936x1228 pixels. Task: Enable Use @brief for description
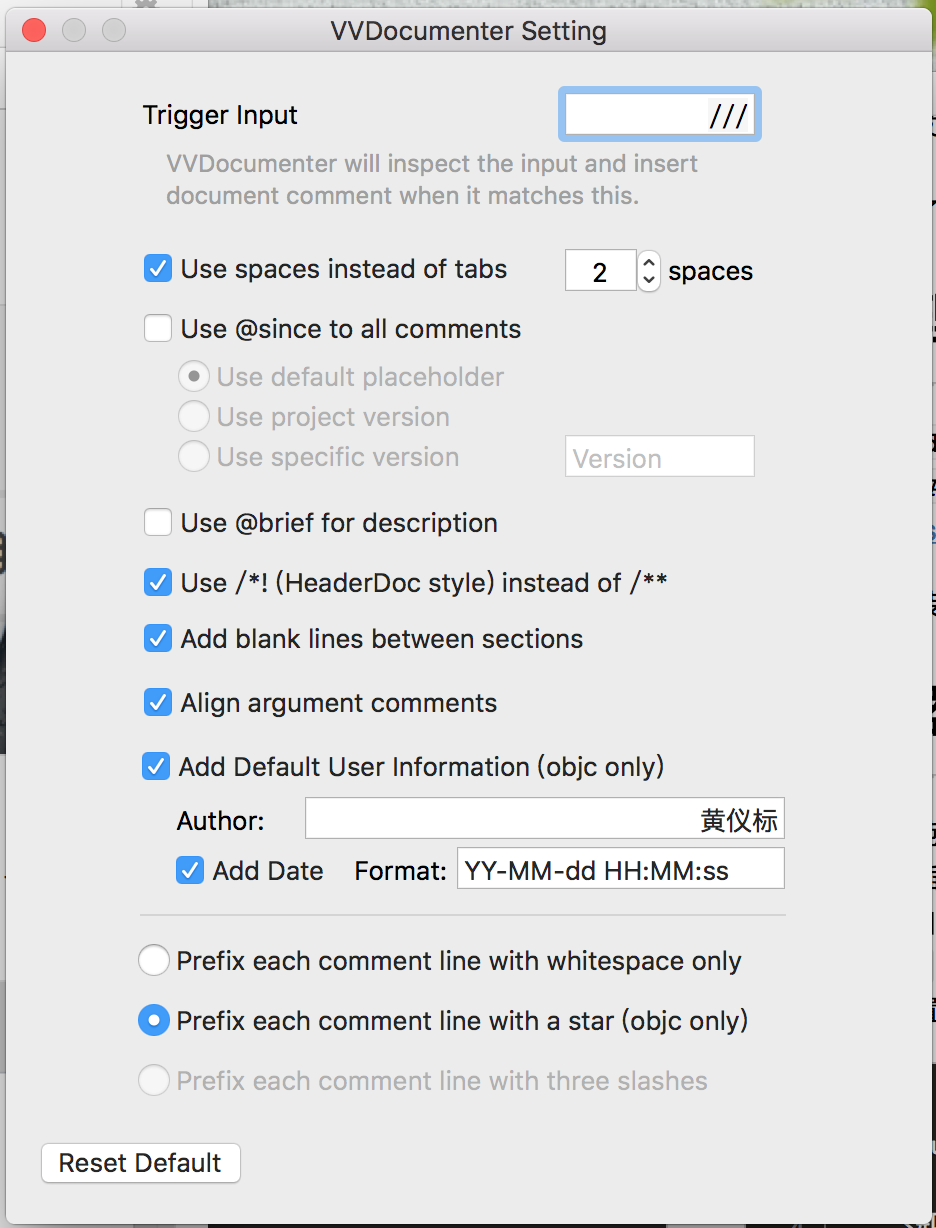(158, 523)
